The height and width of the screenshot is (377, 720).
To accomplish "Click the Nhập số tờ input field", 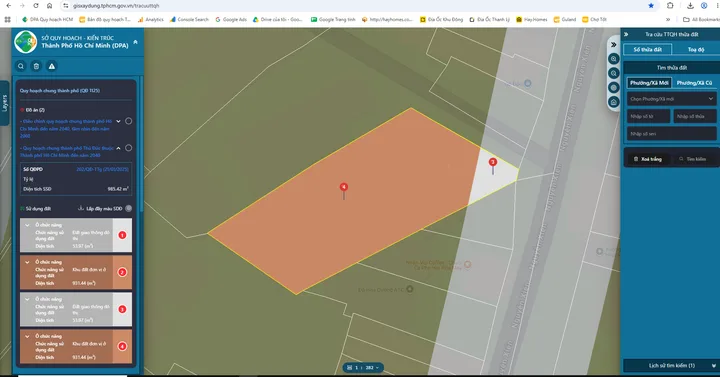I will [x=648, y=116].
